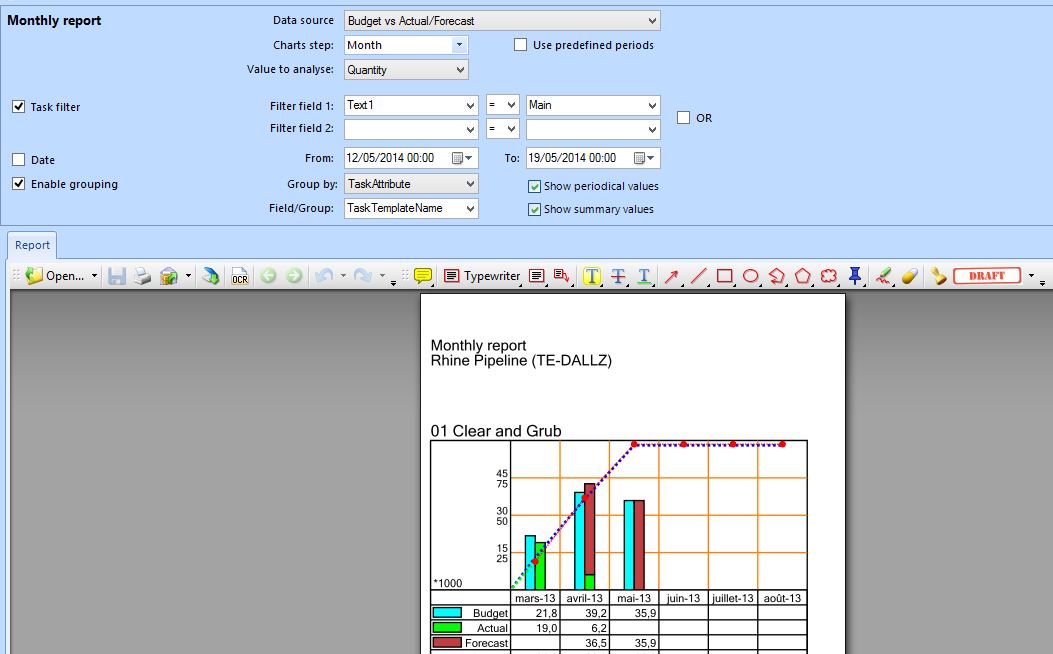Switch to the Report tab
Image resolution: width=1053 pixels, height=654 pixels.
point(32,246)
